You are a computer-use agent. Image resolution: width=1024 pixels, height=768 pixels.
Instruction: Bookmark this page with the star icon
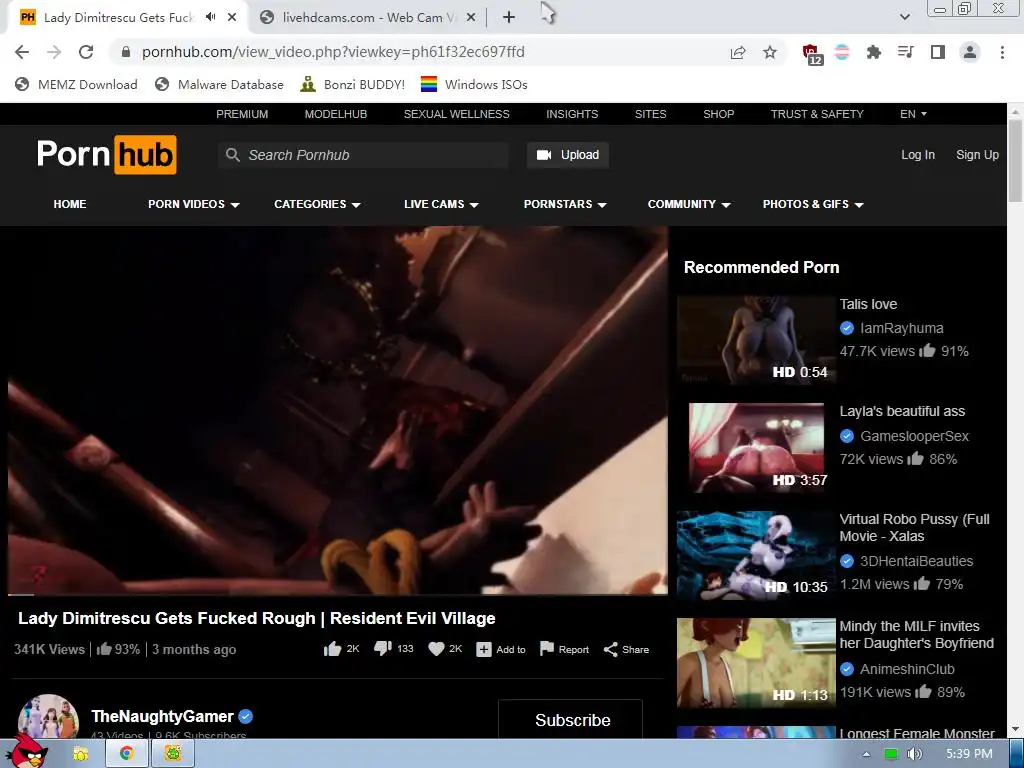pos(770,52)
